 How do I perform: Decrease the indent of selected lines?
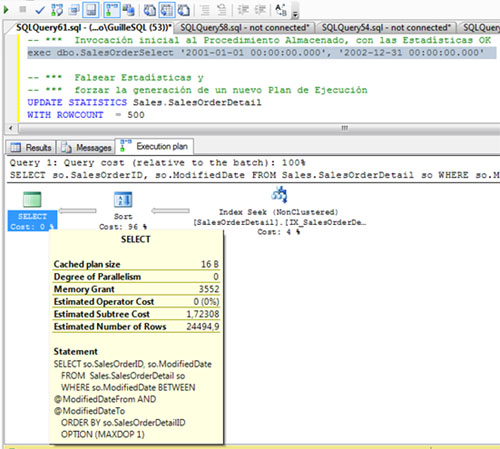click(243, 10)
